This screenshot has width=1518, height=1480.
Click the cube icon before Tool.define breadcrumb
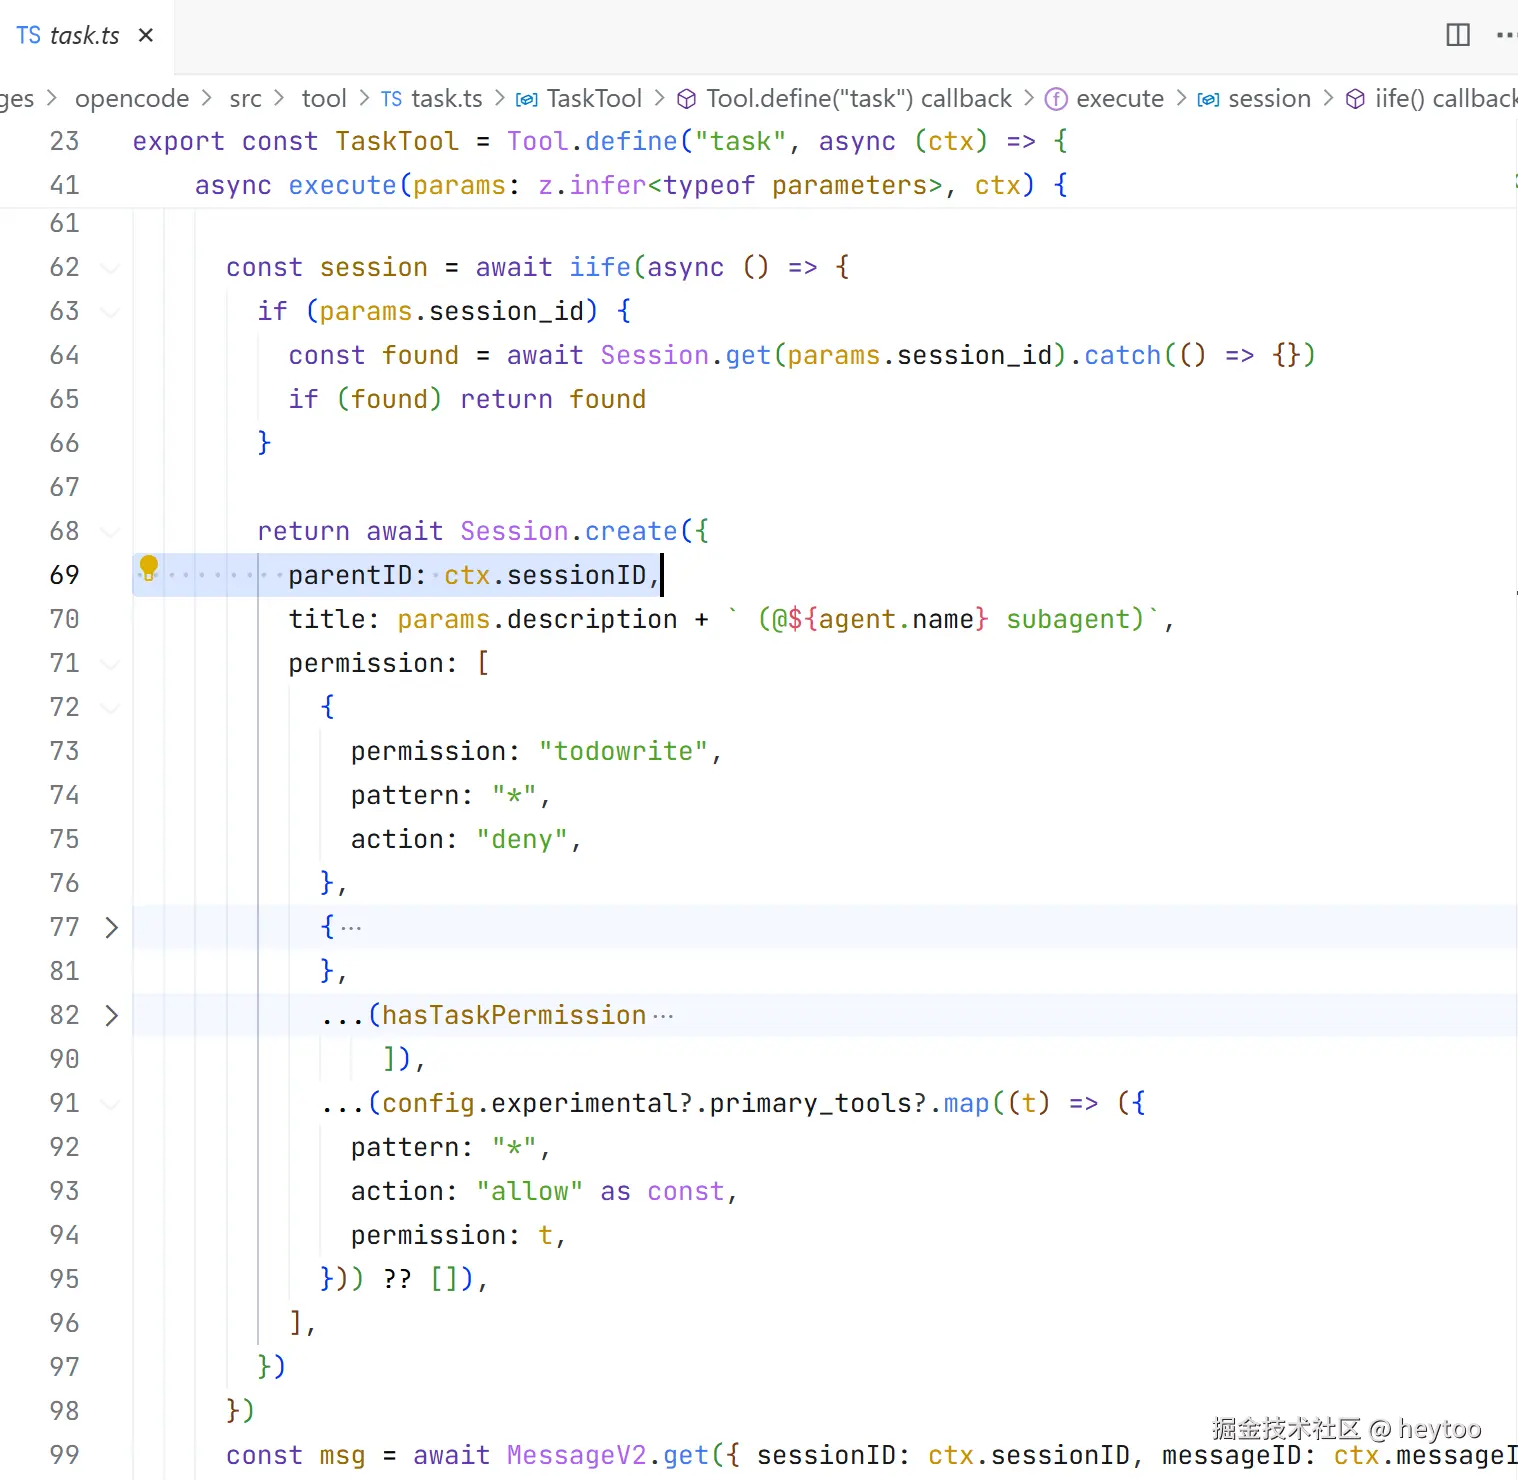(x=687, y=99)
